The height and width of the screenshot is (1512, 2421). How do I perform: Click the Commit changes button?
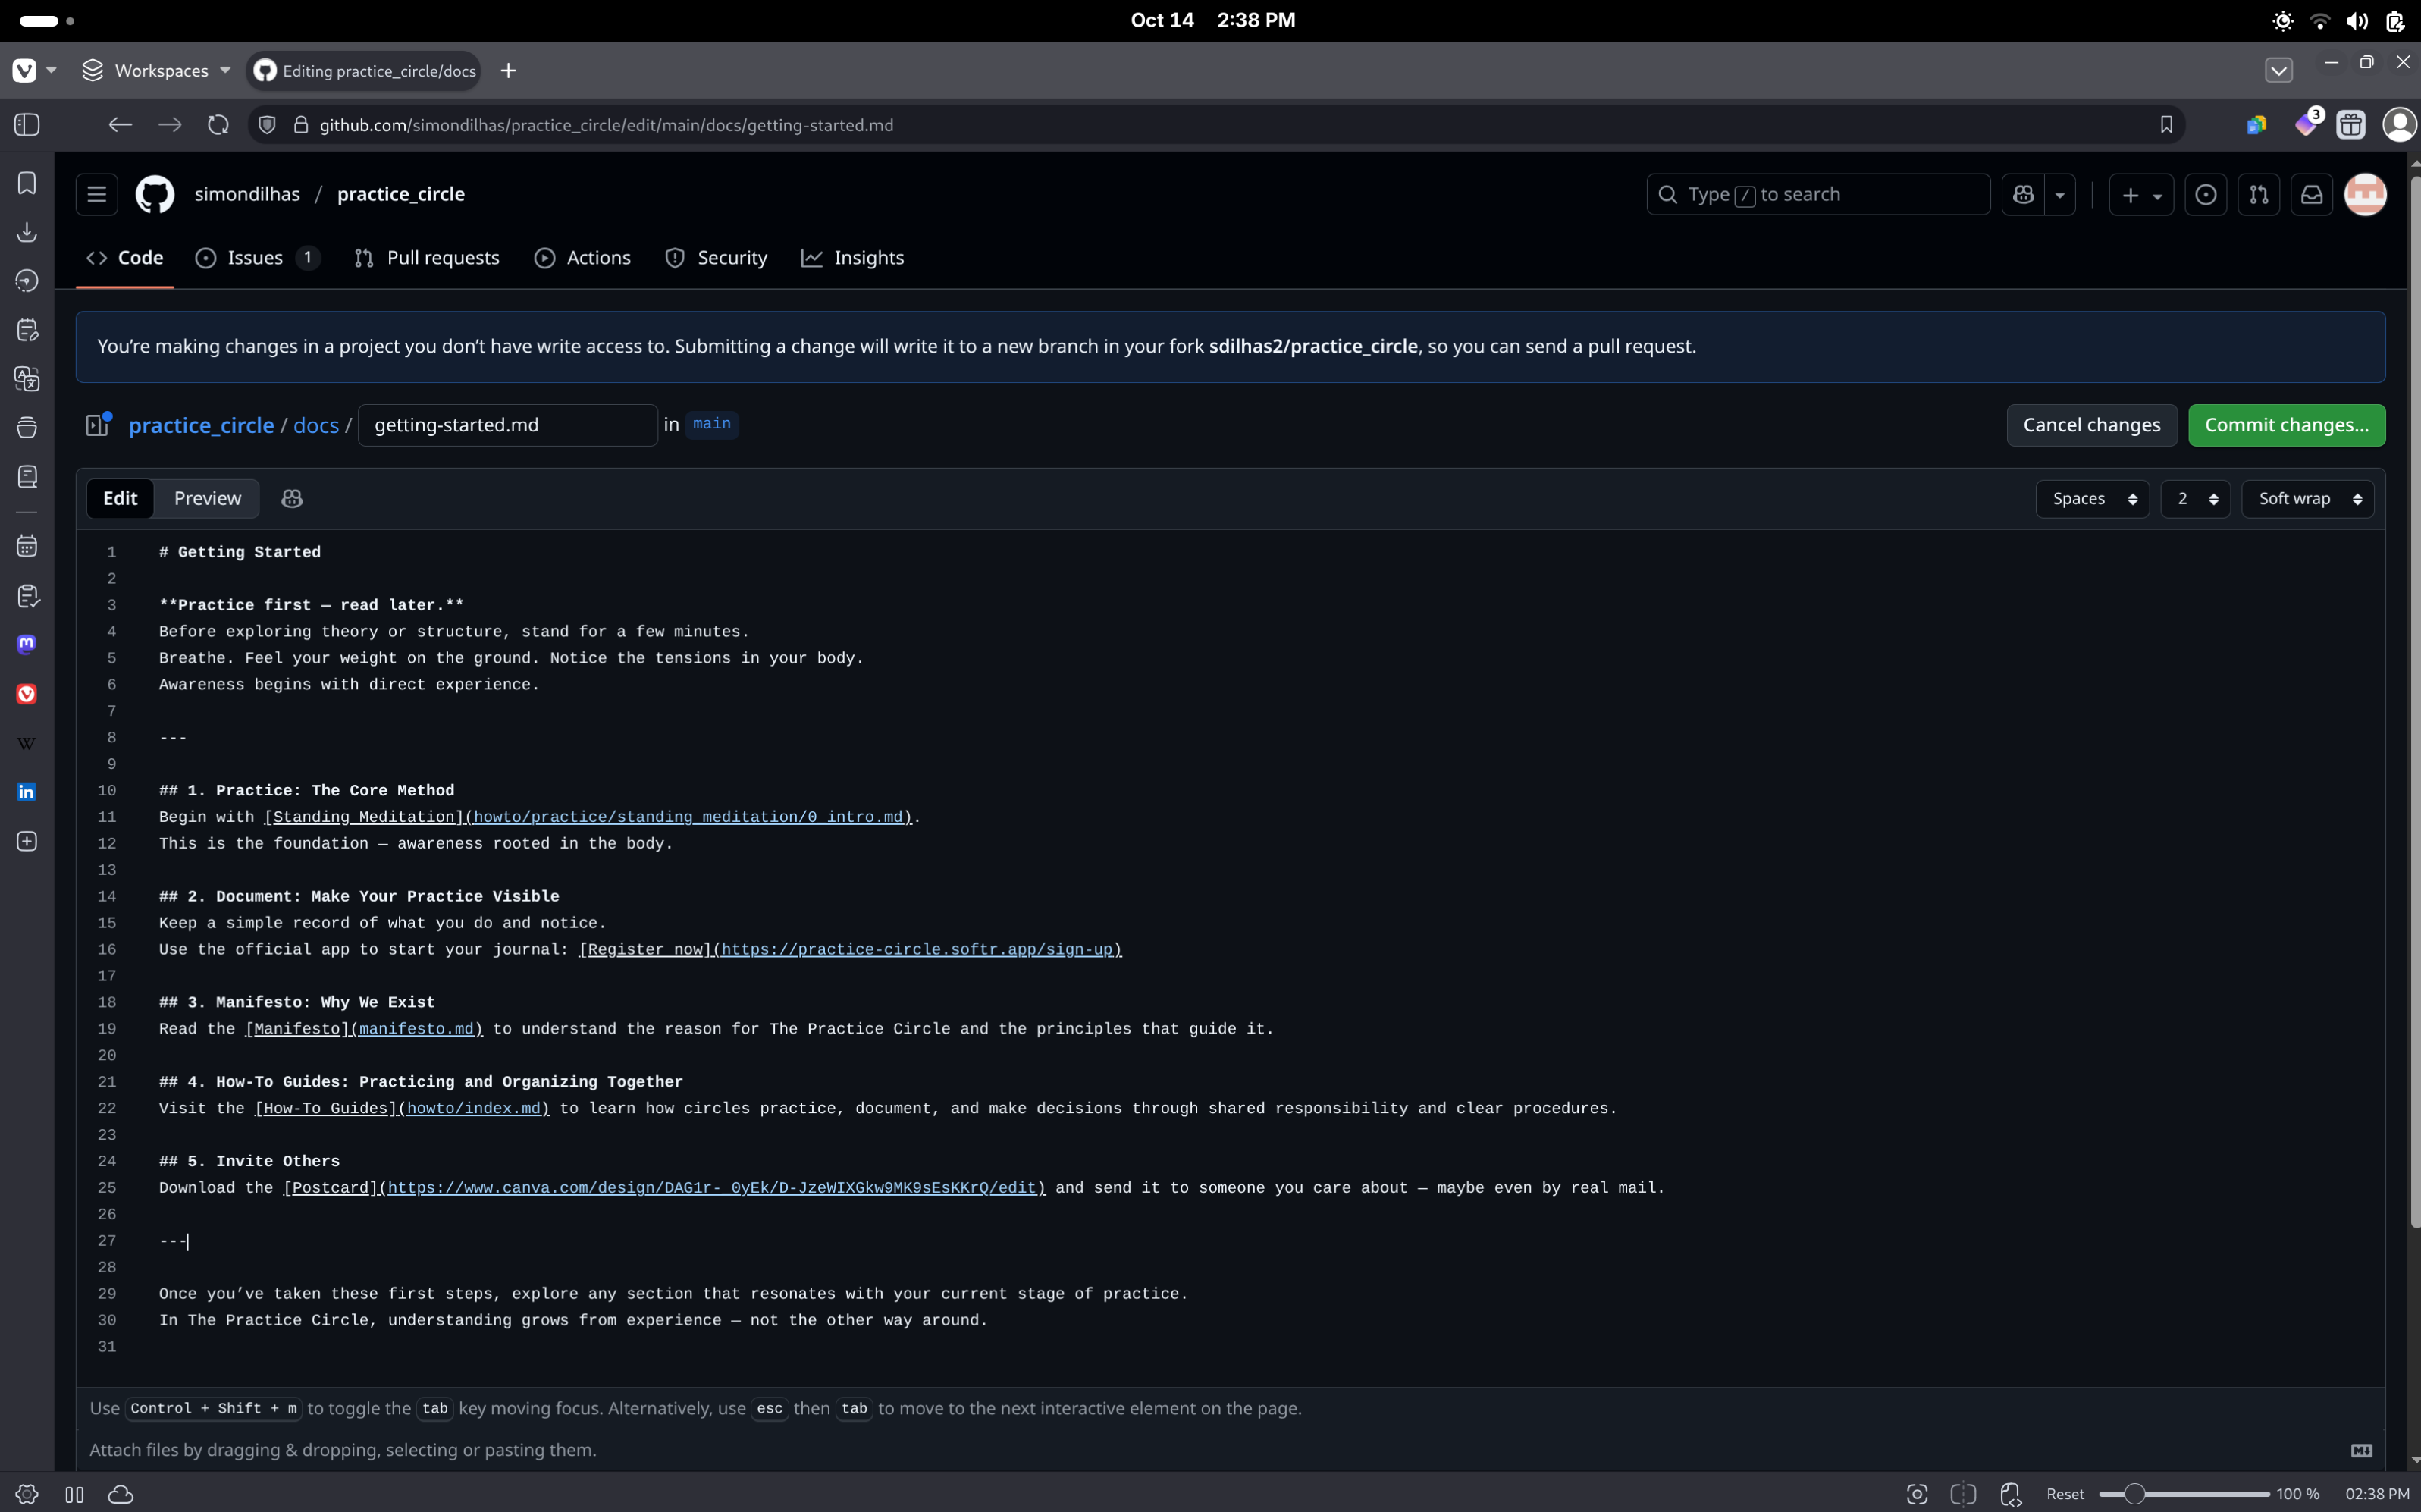click(x=2286, y=425)
